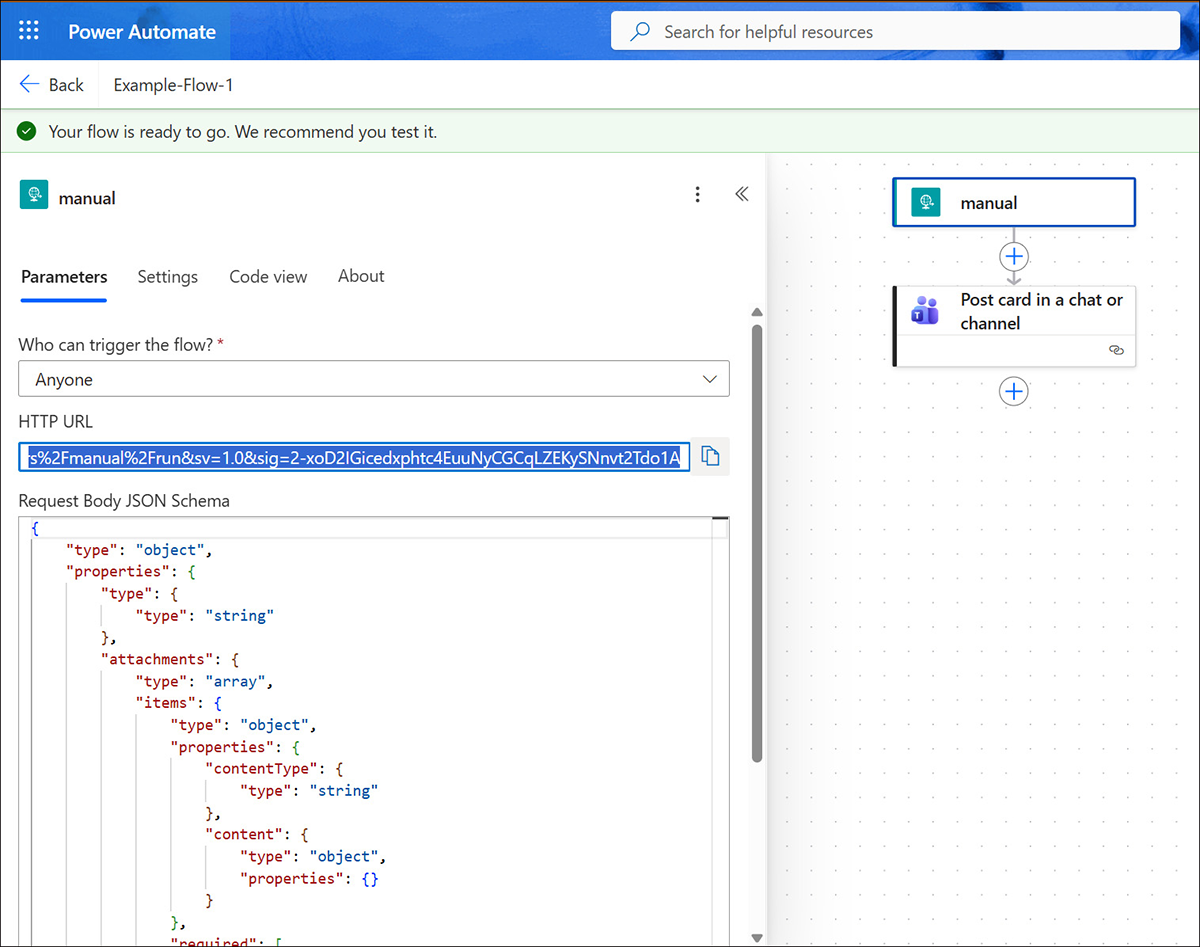The image size is (1200, 947).
Task: Click the scroll-up arrow on the schema editor
Action: [757, 312]
